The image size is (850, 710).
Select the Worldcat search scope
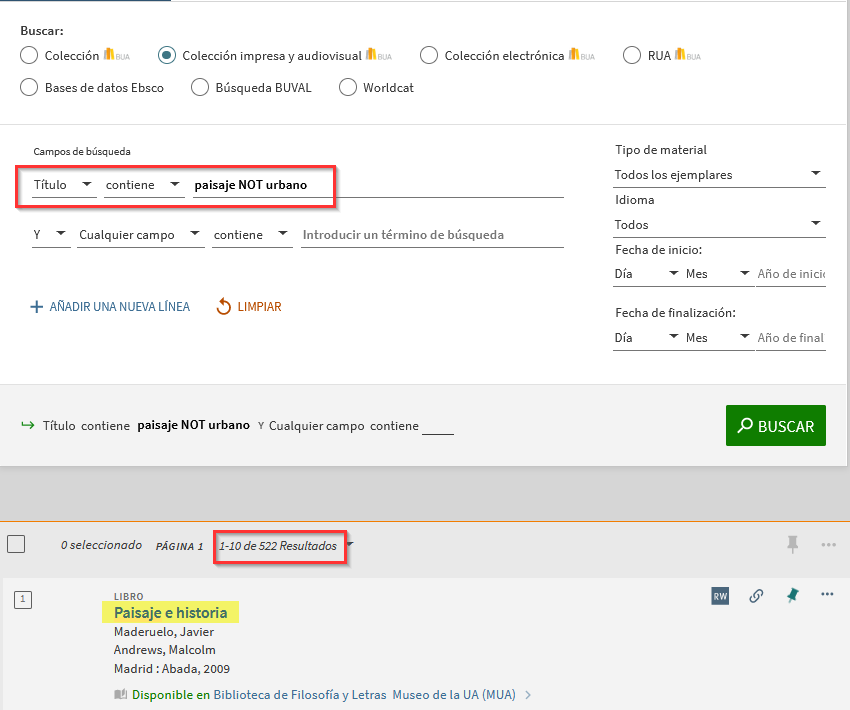348,88
